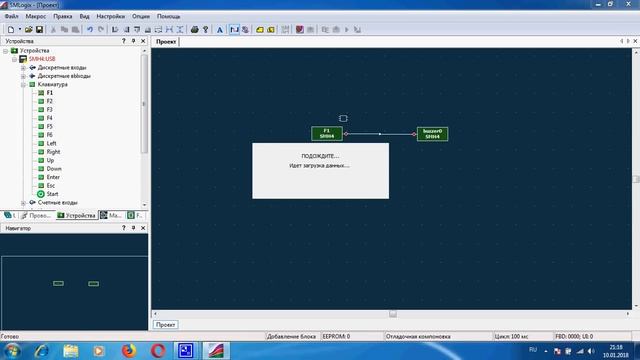640x360 pixels.
Task: Click the Проект tab above the canvas
Action: (x=166, y=42)
